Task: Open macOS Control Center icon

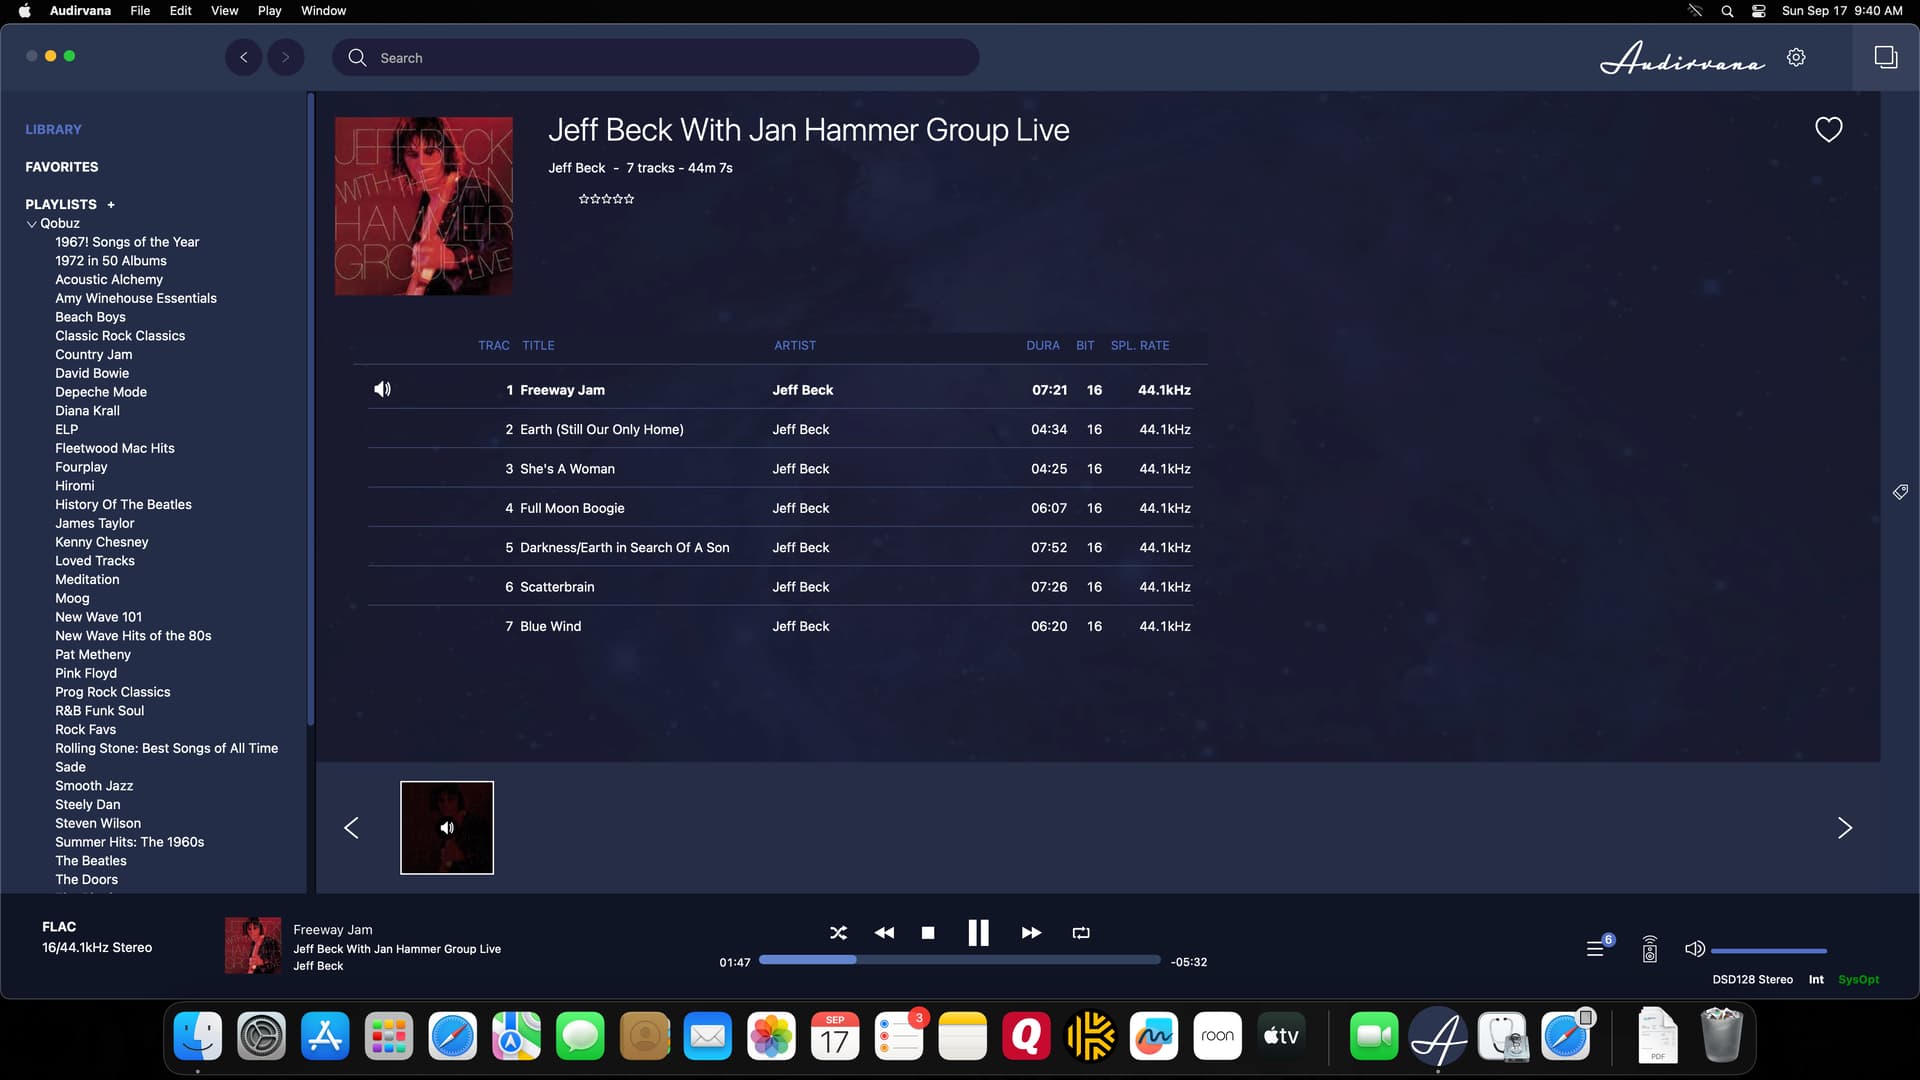Action: pos(1758,11)
